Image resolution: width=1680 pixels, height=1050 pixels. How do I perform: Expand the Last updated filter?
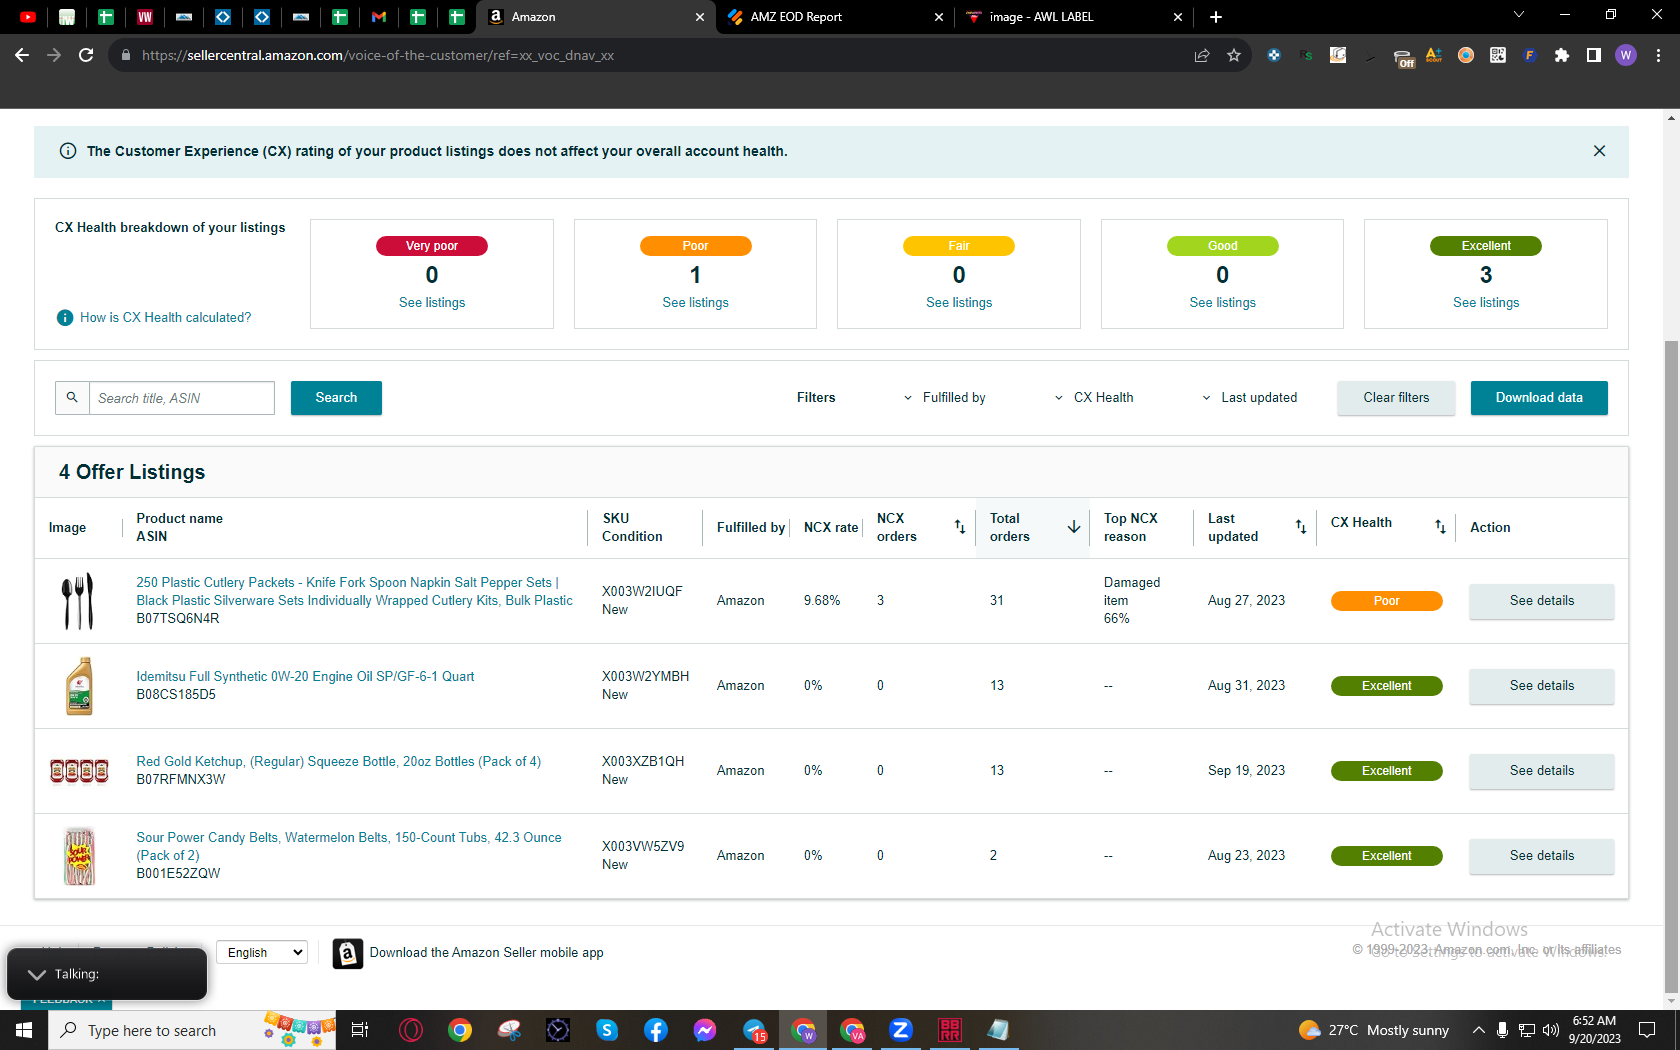(x=1249, y=398)
